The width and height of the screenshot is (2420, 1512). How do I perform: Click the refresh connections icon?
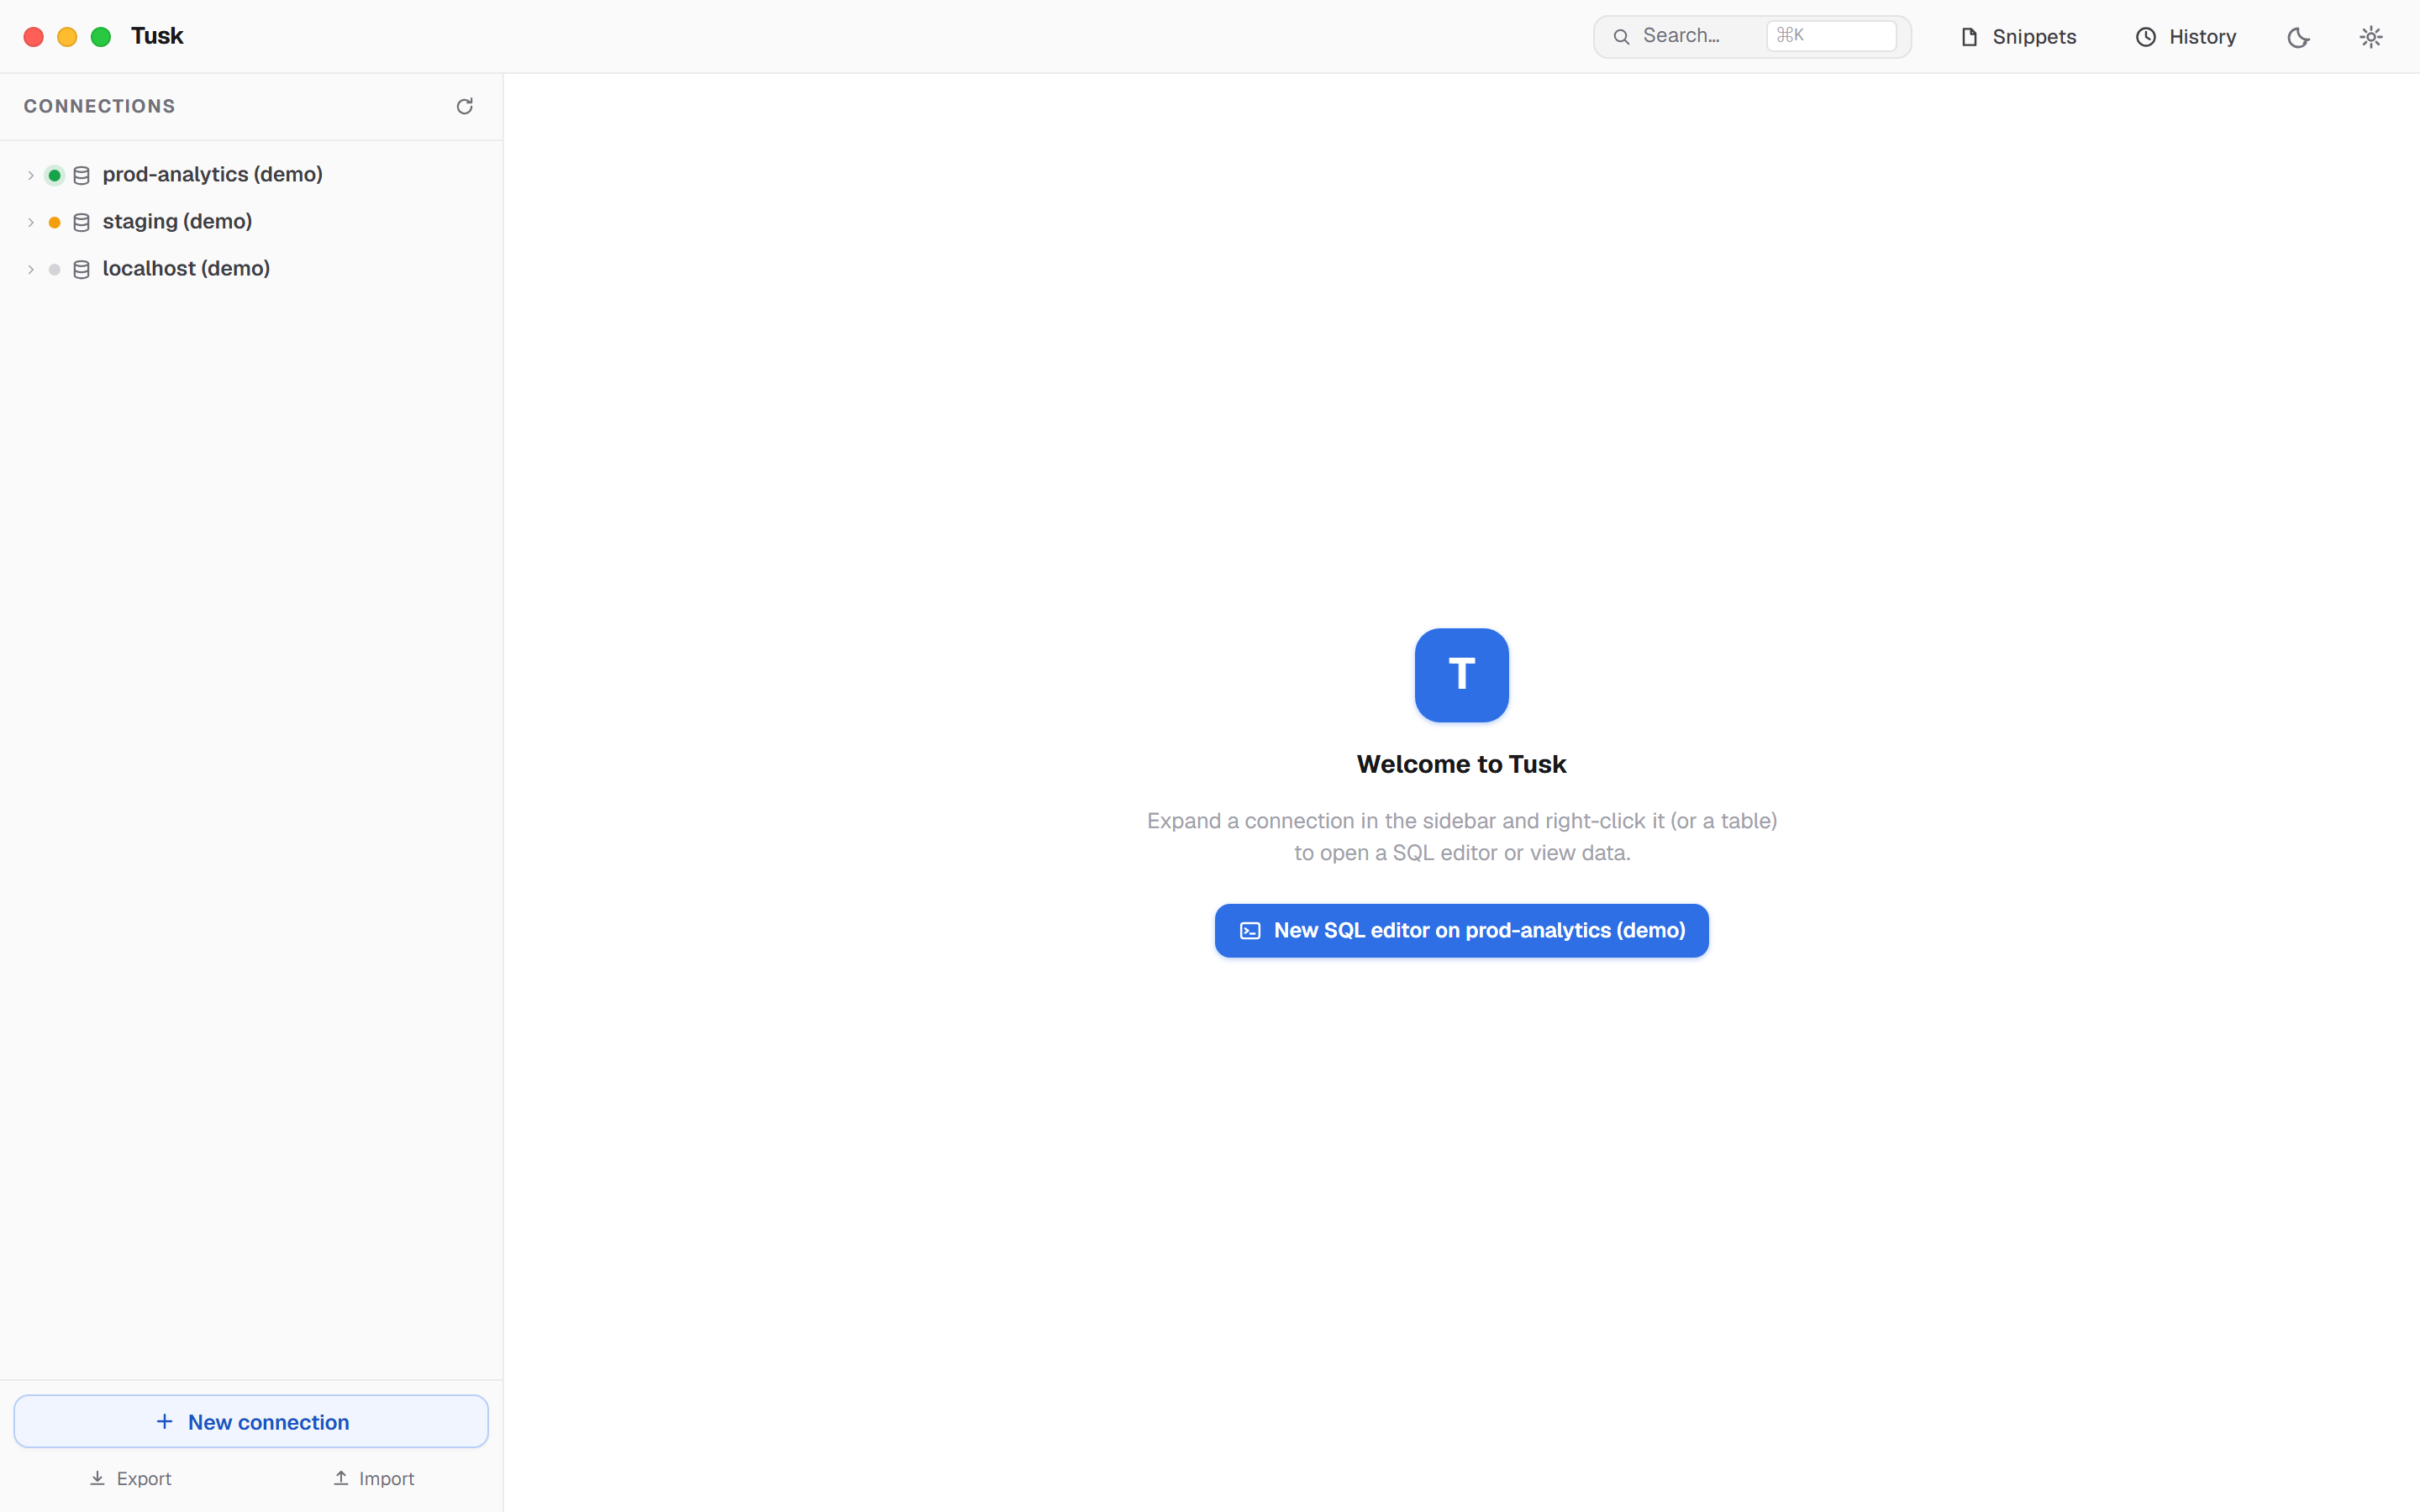tap(464, 106)
